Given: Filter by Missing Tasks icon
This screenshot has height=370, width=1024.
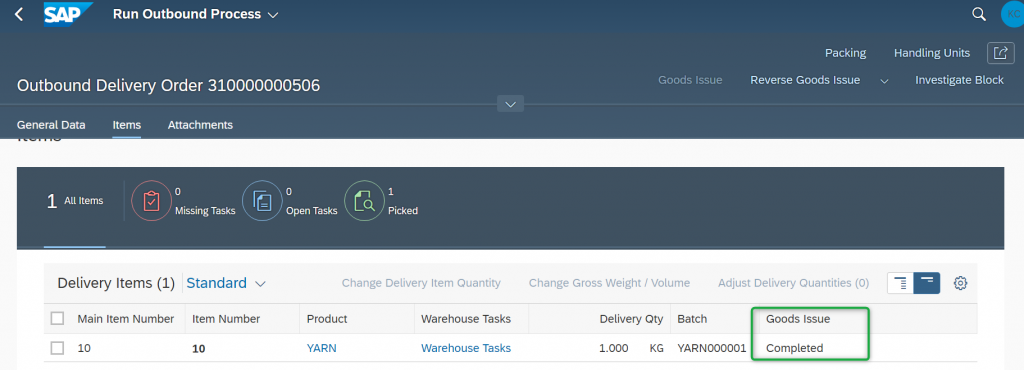Looking at the screenshot, I should (151, 201).
